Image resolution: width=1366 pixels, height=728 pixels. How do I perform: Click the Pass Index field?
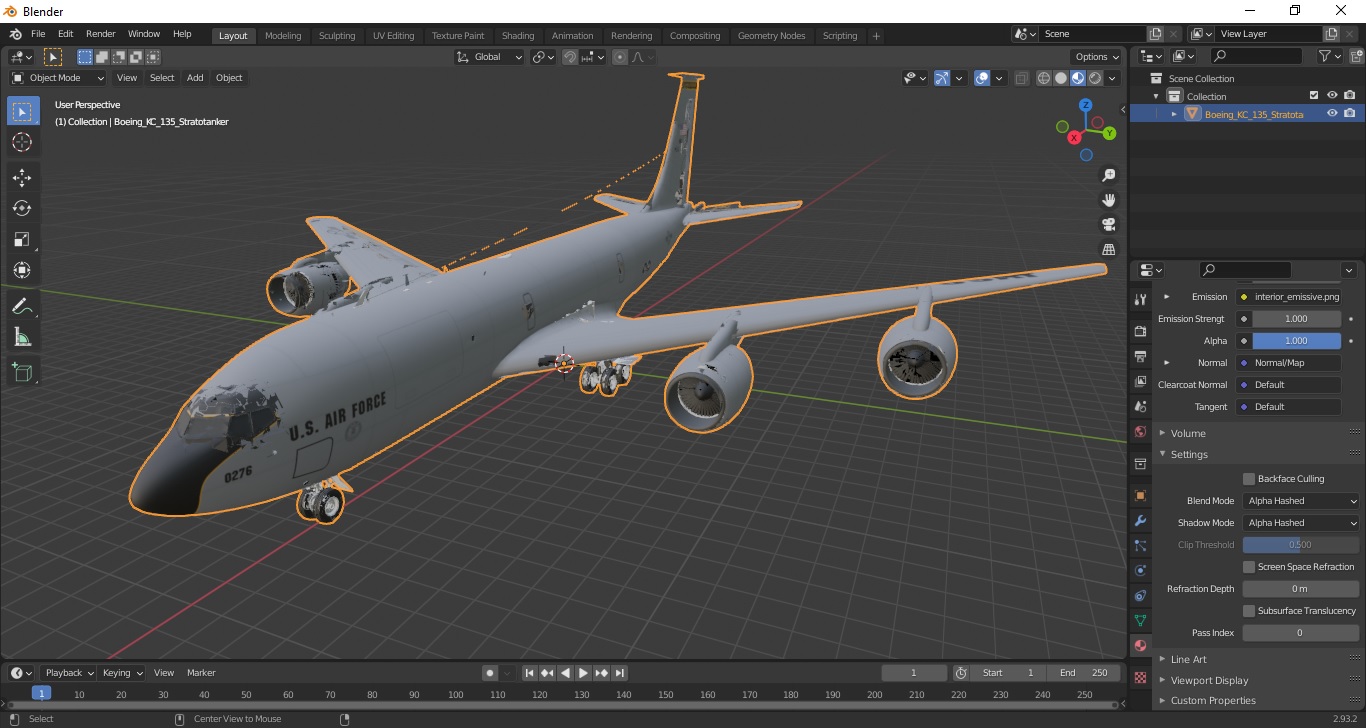(x=1300, y=633)
